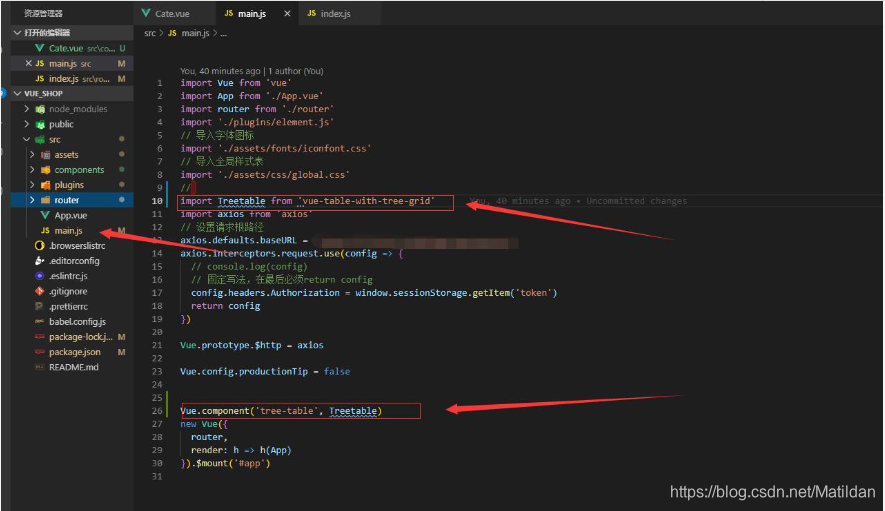Click the assets folder icon
Screen dimensions: 885x511
46,155
